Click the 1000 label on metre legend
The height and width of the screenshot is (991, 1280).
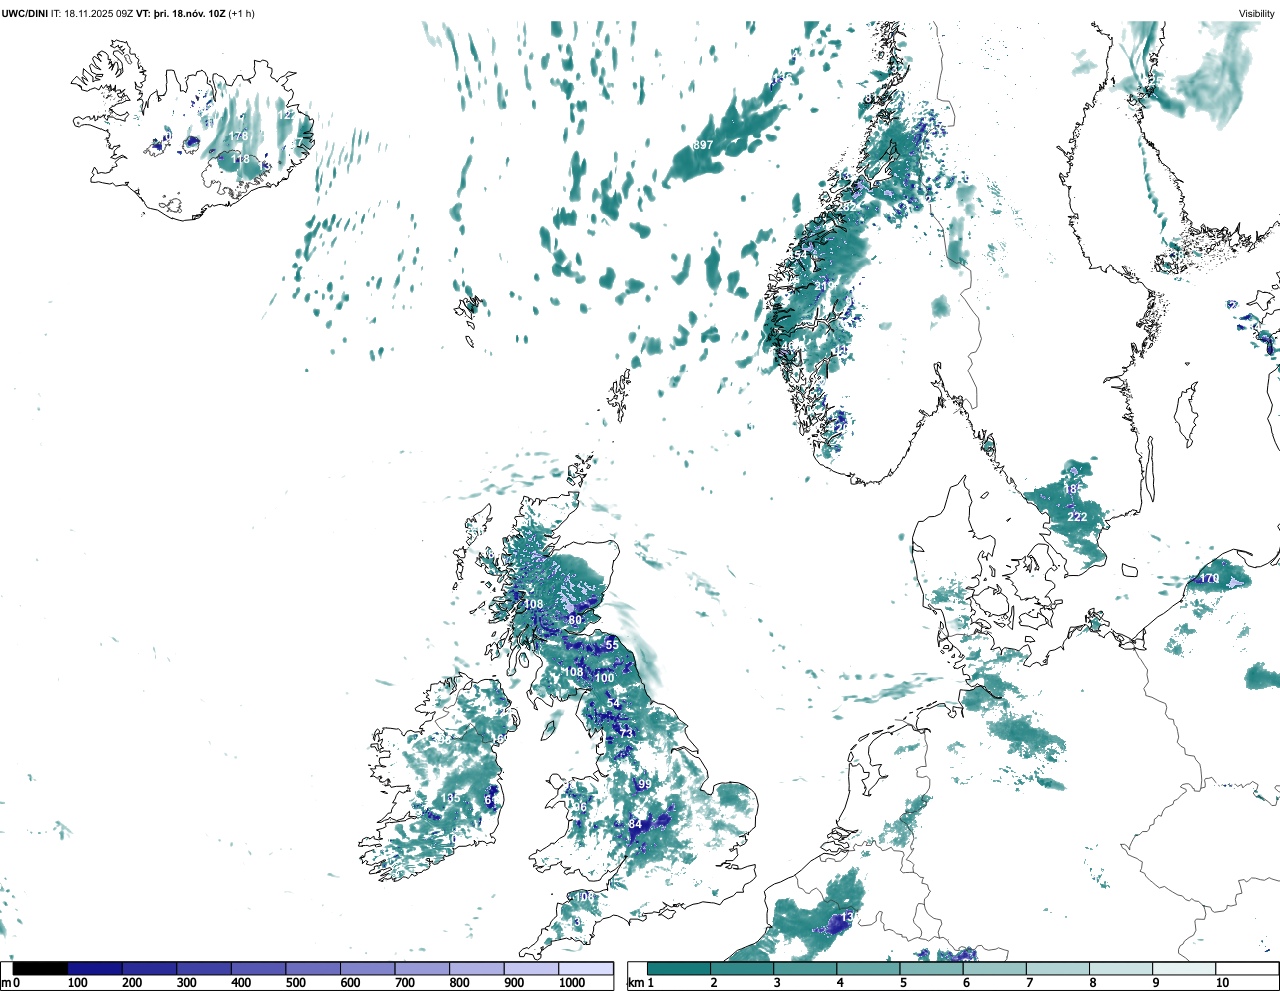click(x=572, y=983)
